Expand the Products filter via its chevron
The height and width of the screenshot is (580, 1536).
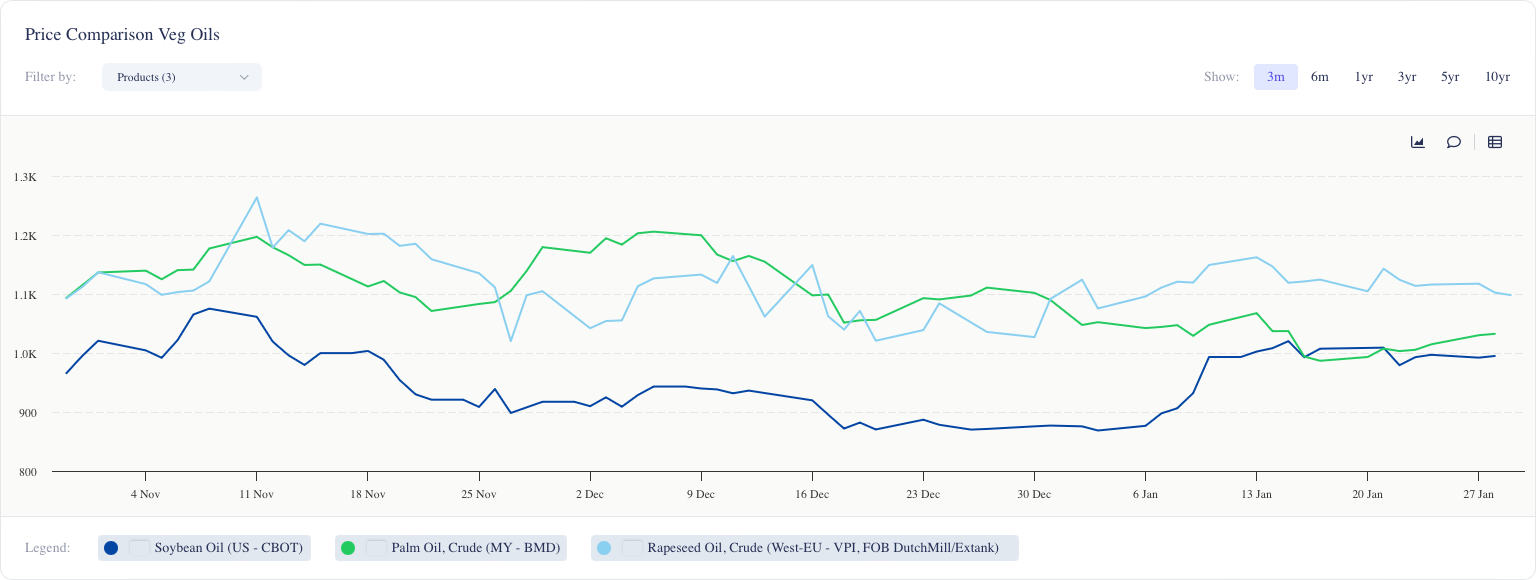click(243, 77)
